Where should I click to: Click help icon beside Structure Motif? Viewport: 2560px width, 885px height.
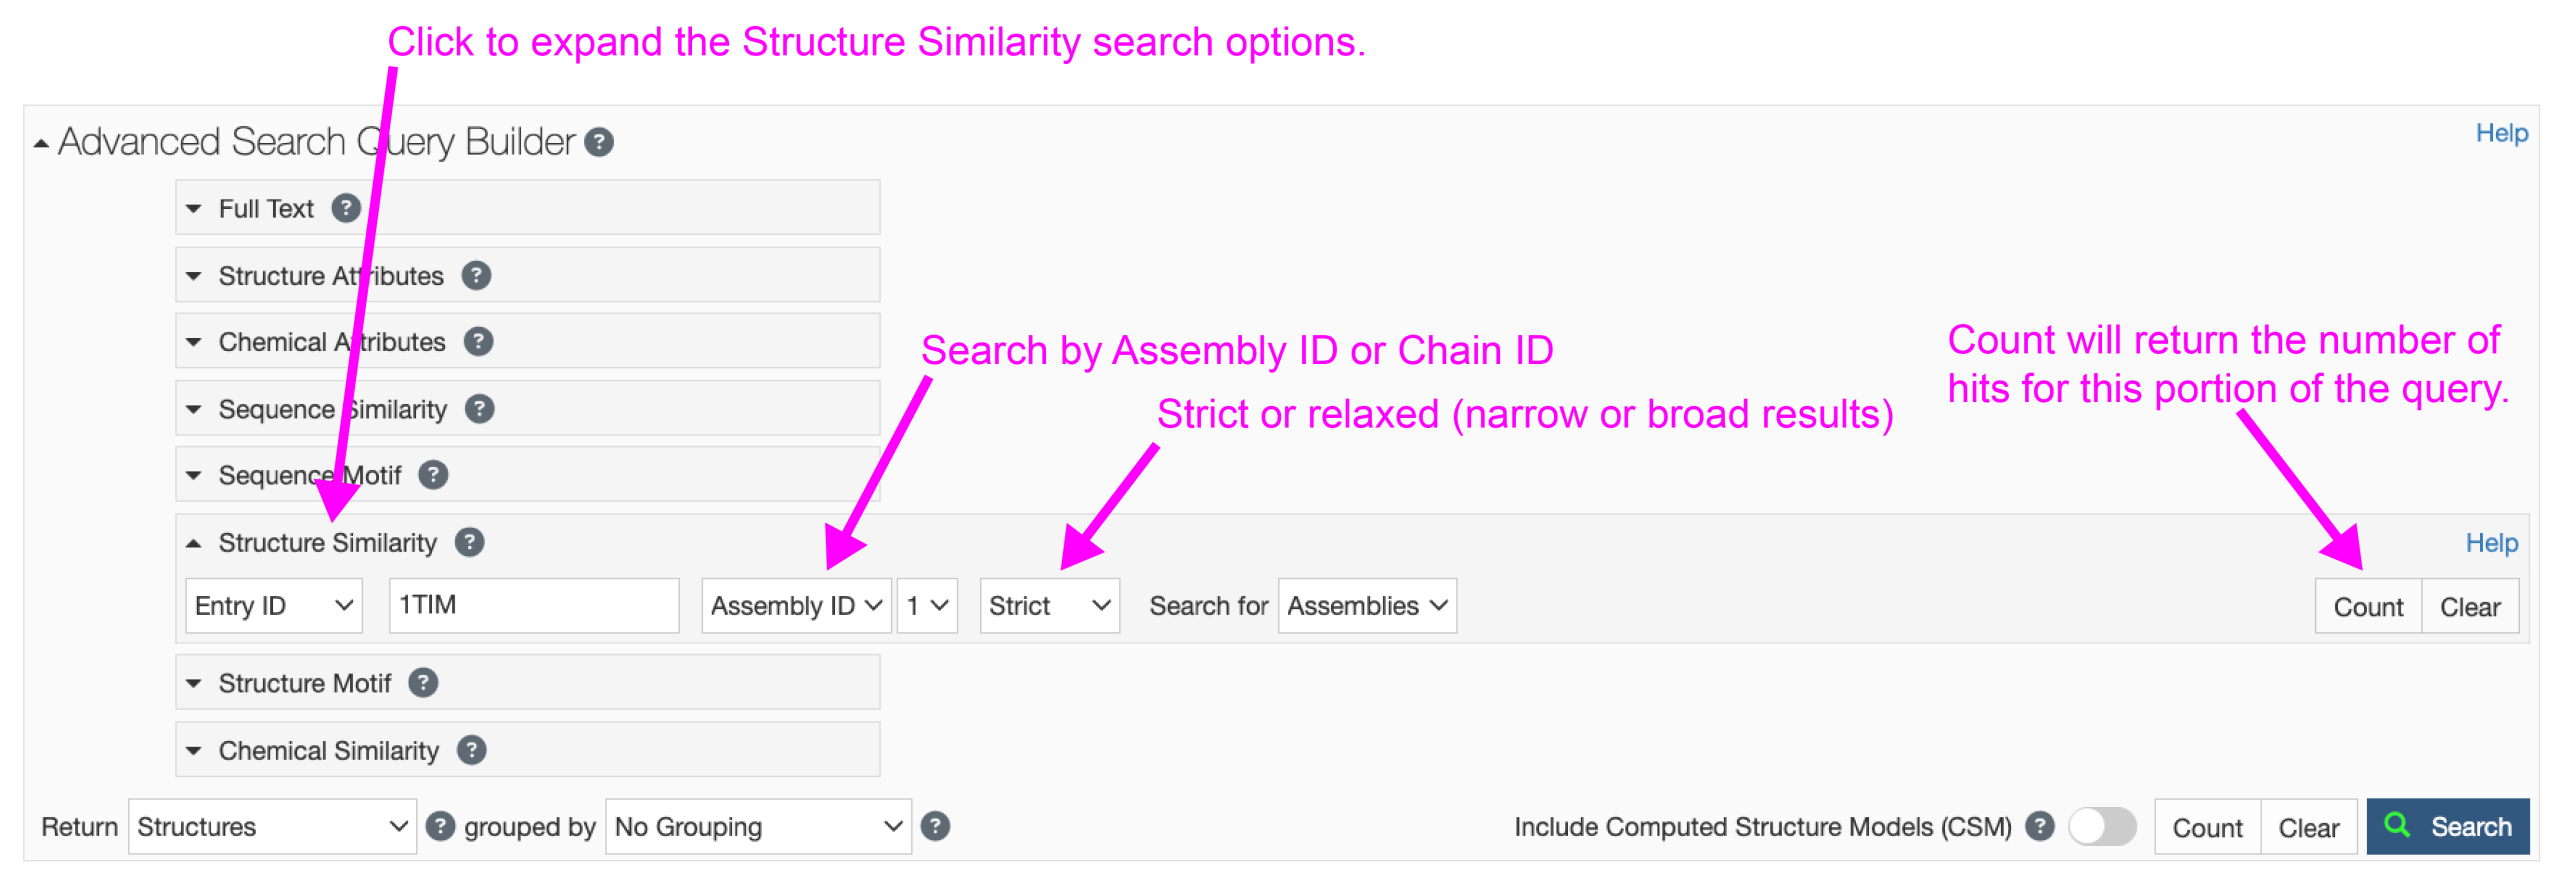pos(423,683)
